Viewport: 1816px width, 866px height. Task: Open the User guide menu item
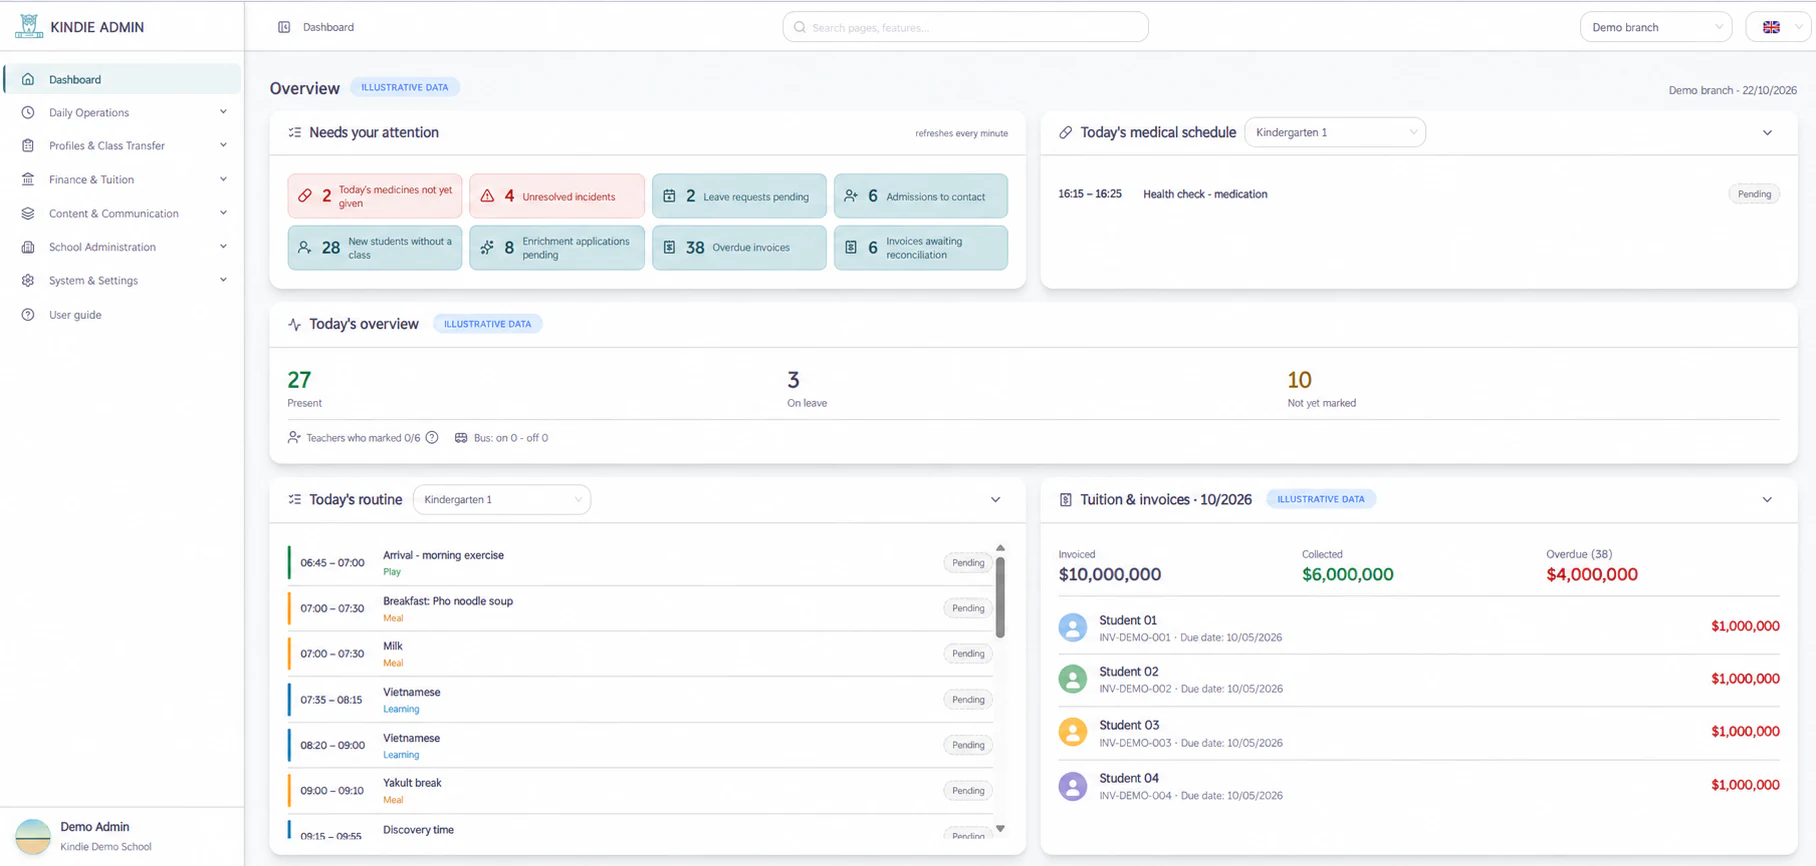[122, 314]
